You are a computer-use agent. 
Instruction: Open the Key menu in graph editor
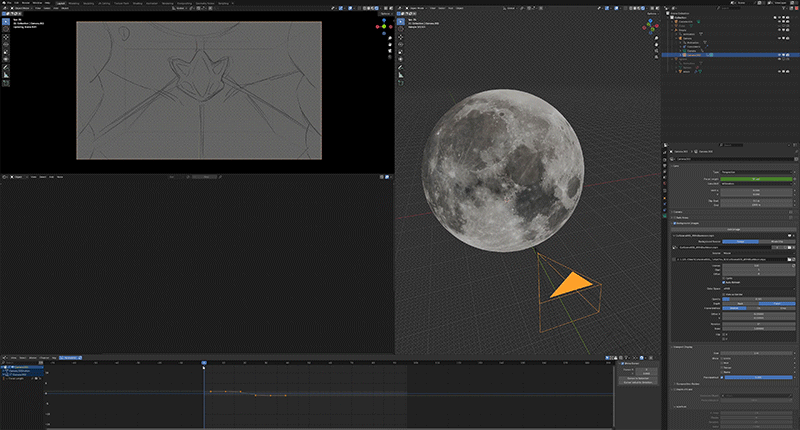click(x=54, y=358)
